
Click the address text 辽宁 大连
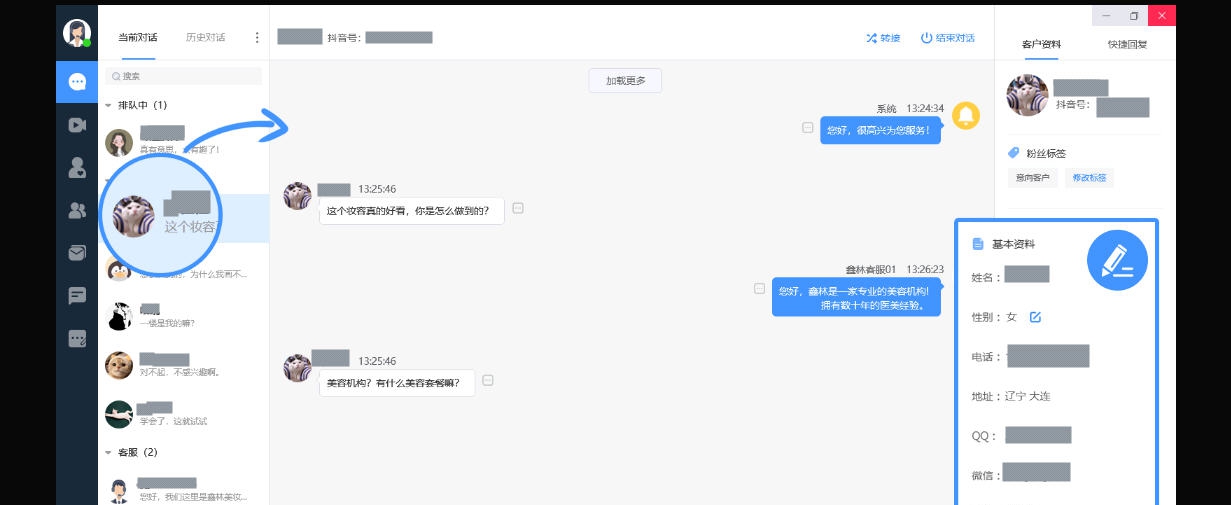[x=1027, y=397]
